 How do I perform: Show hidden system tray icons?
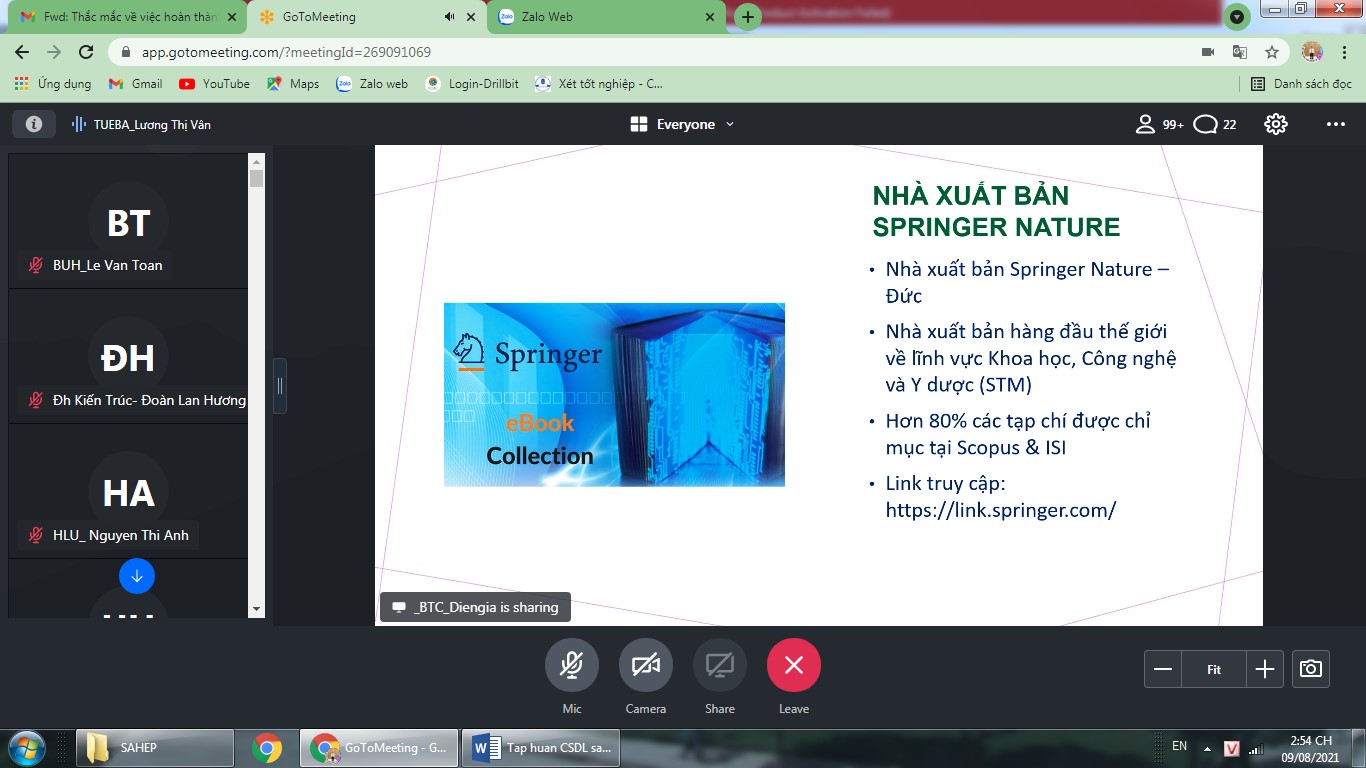(1207, 748)
